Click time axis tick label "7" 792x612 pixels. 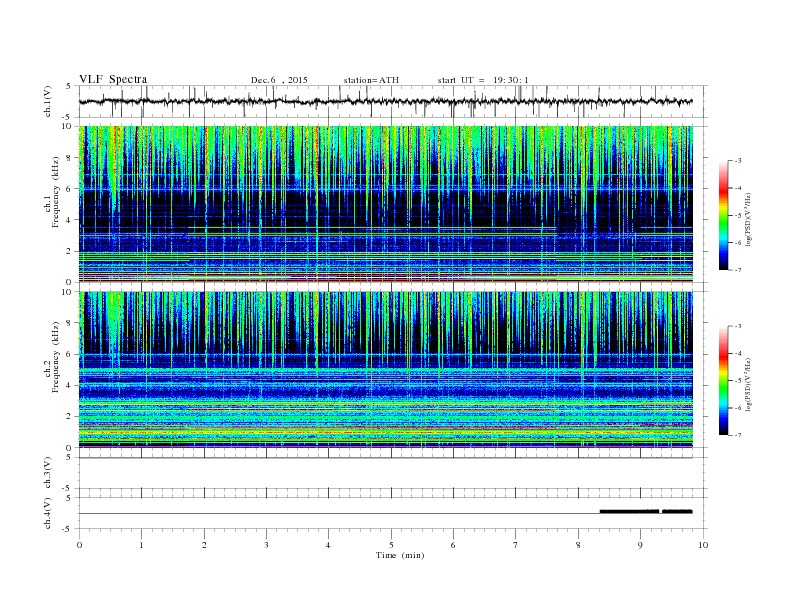pyautogui.click(x=516, y=545)
